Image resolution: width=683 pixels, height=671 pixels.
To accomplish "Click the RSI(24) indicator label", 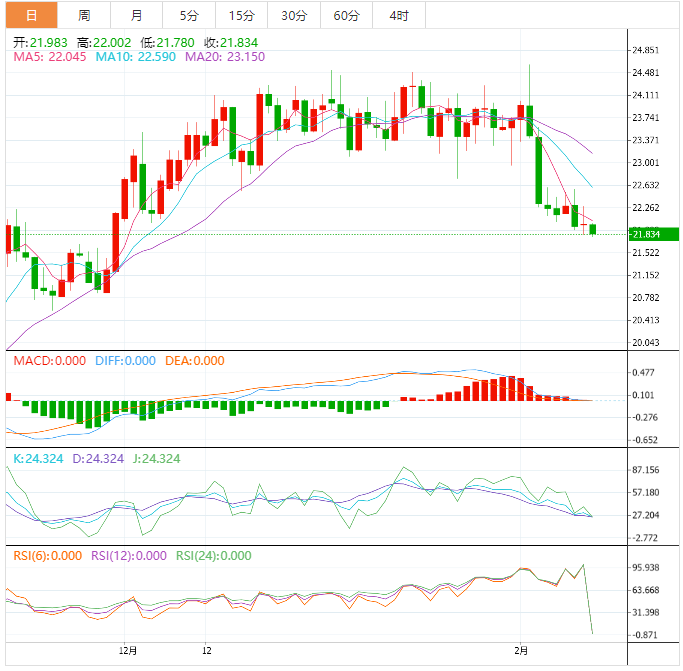I will click(x=213, y=556).
